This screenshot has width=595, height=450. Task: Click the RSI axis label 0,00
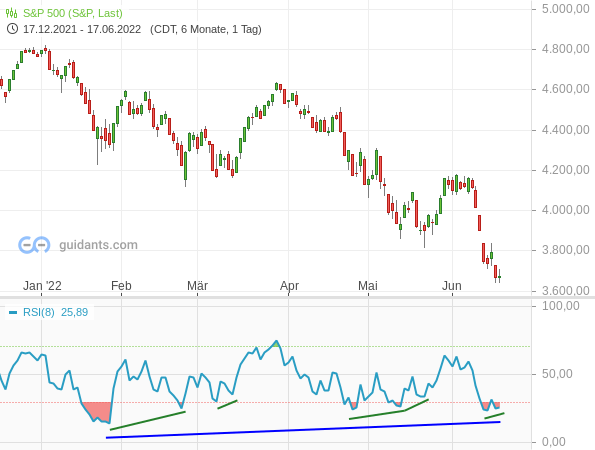[x=554, y=442]
